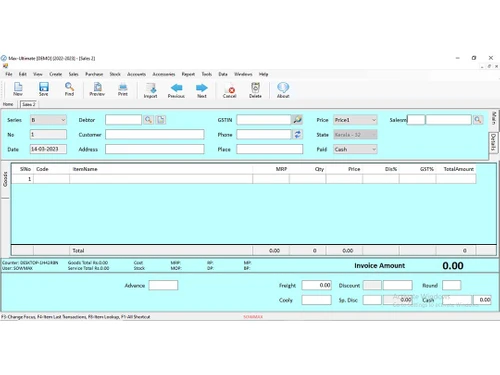
Task: Click Debtor search magnifier icon
Action: tap(148, 120)
